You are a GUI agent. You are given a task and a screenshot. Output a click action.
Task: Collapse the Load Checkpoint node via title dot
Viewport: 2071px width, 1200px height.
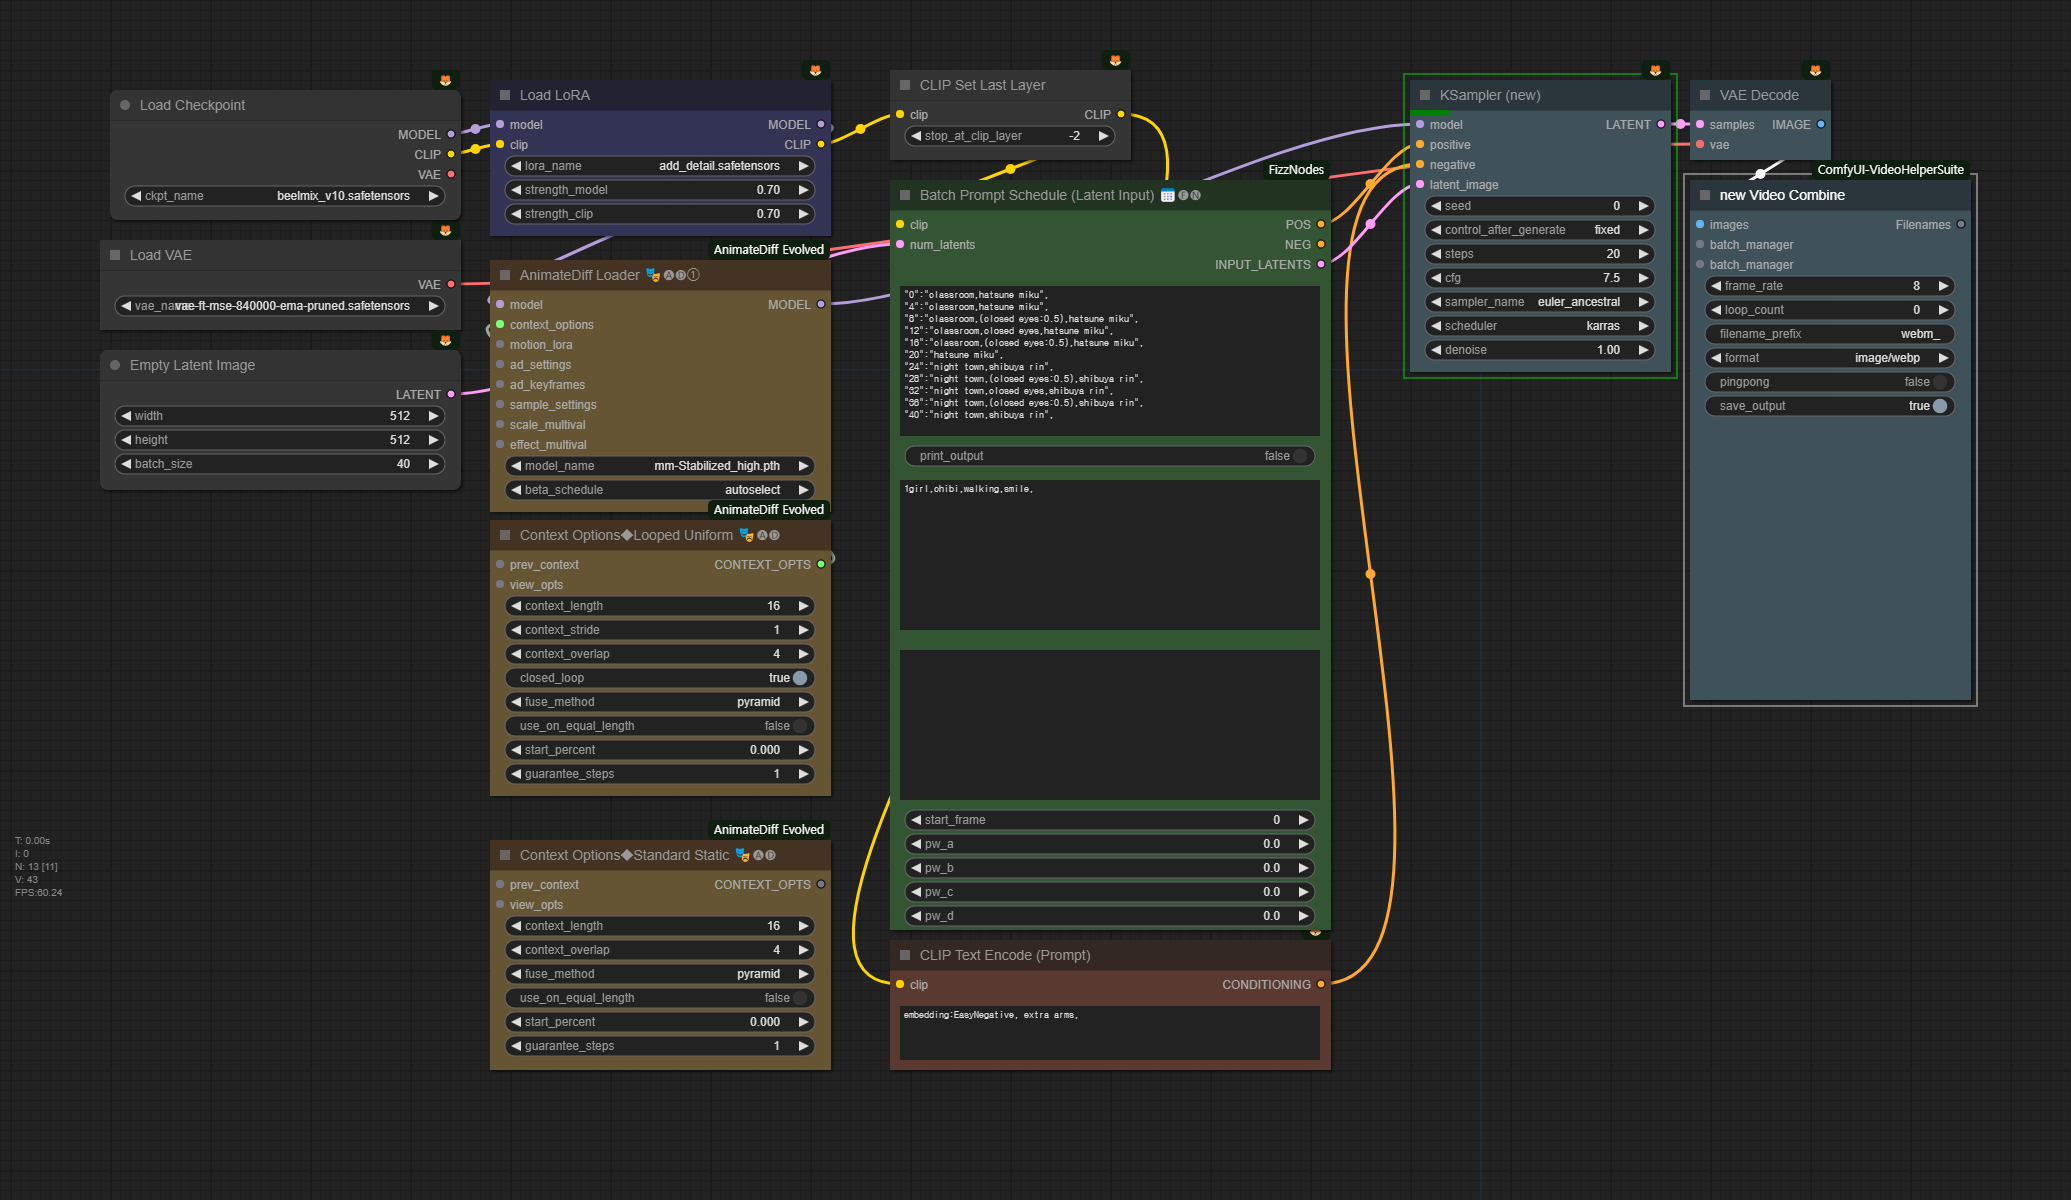pos(125,105)
